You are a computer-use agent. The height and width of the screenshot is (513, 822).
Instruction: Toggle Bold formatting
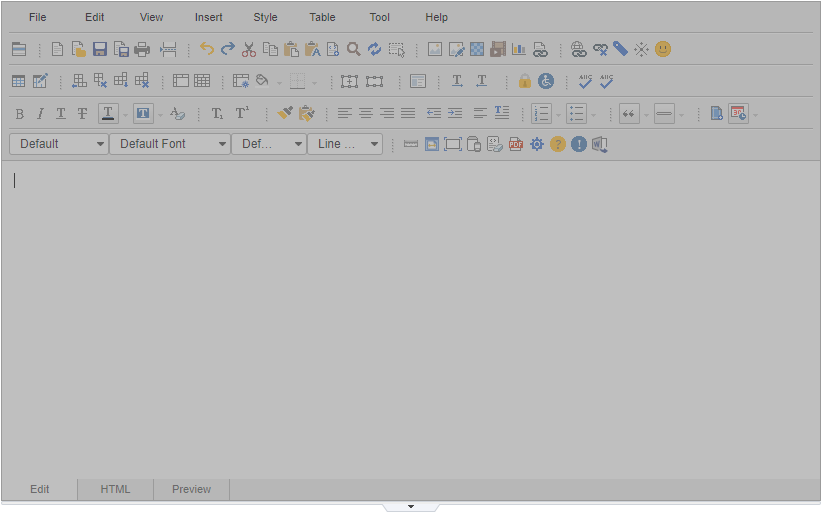coord(19,114)
